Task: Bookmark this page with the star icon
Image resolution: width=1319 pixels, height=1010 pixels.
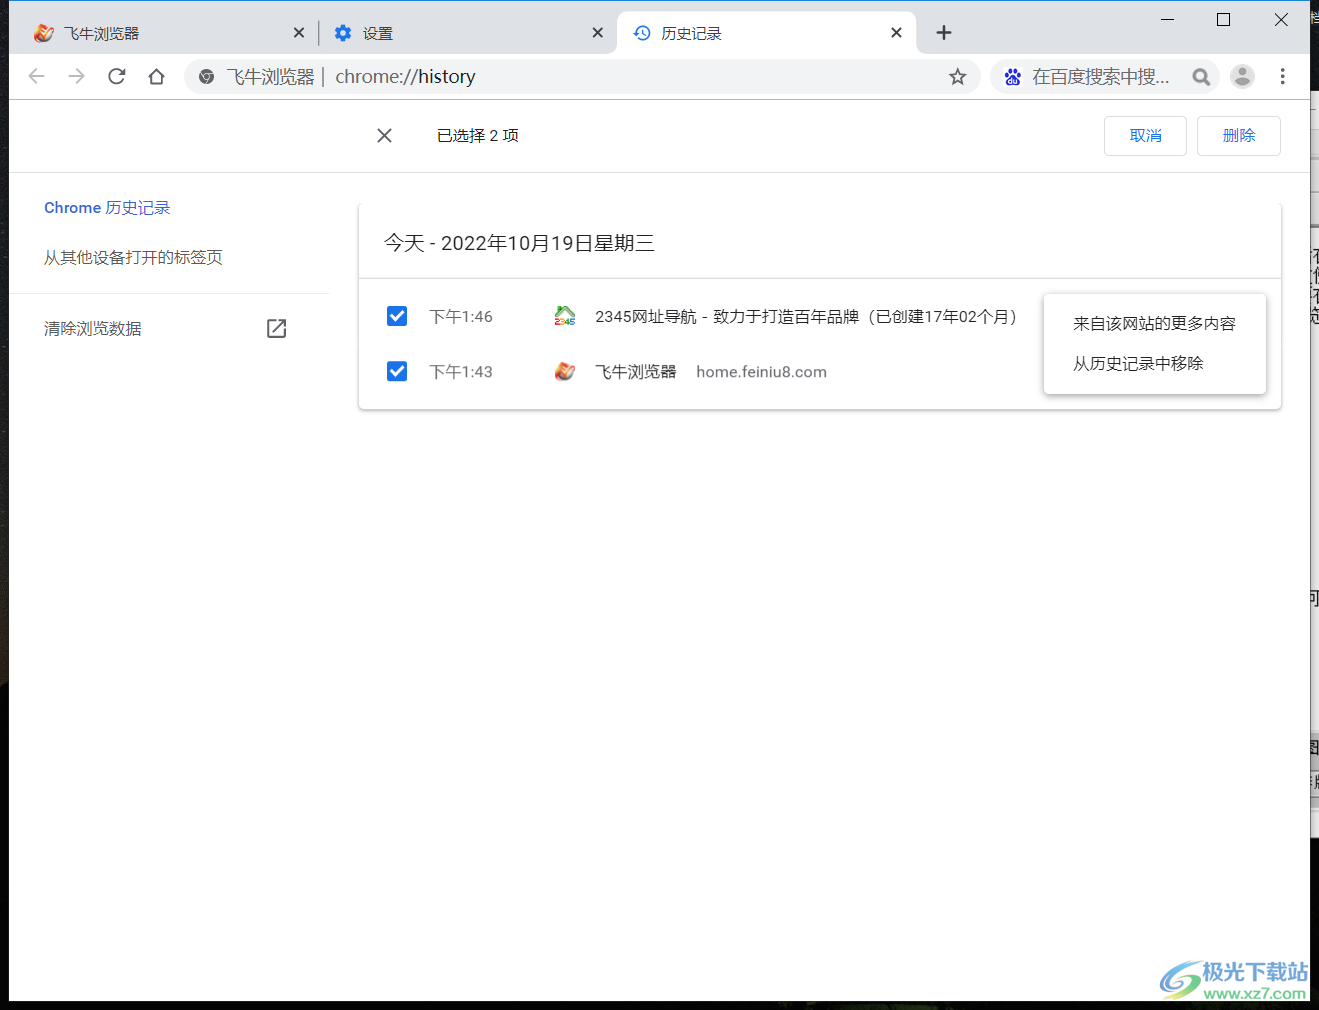Action: 958,77
